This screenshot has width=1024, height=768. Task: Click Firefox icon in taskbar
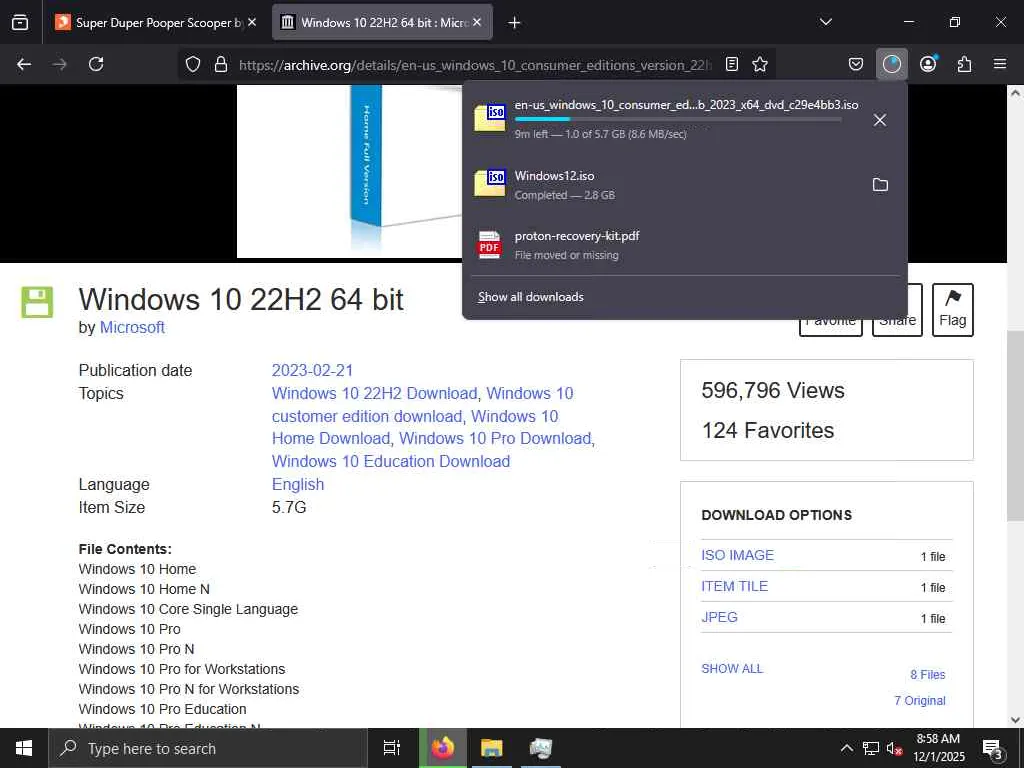442,748
